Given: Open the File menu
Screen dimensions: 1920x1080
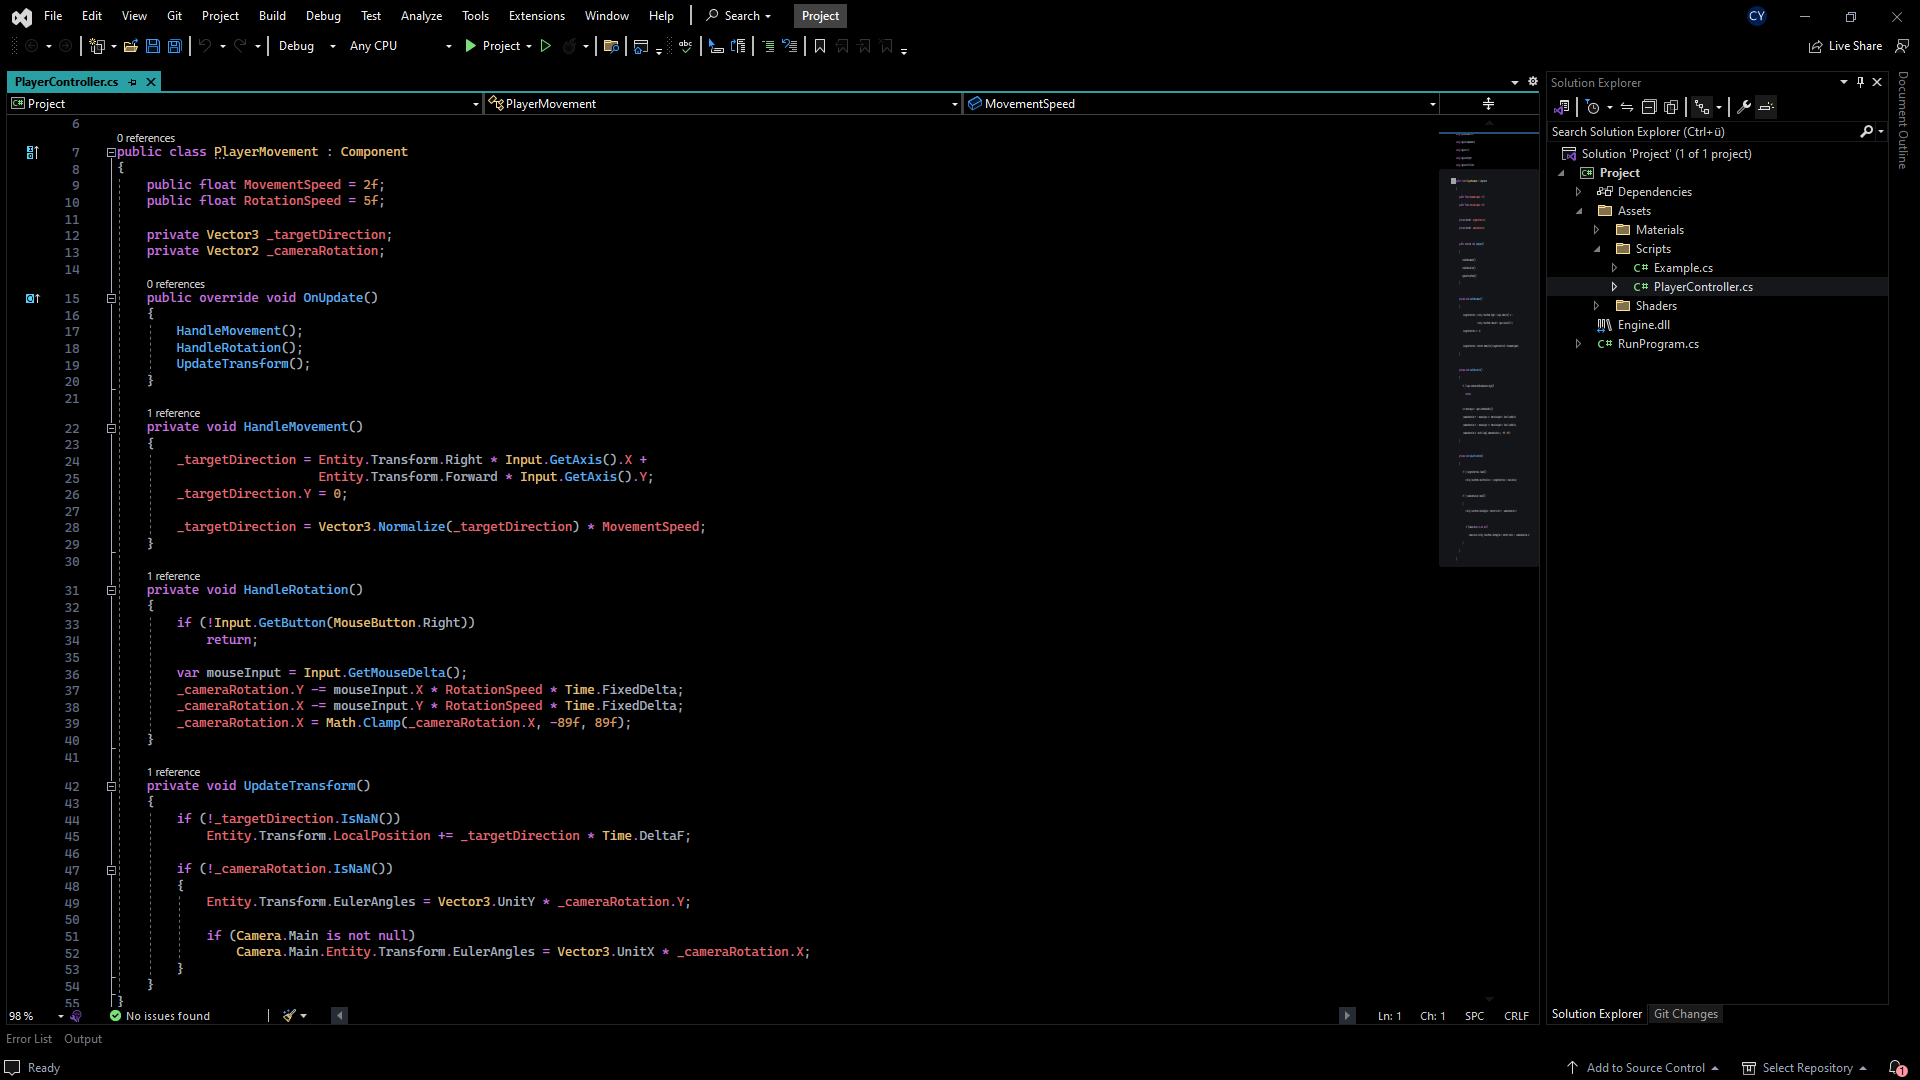Looking at the screenshot, I should point(53,16).
